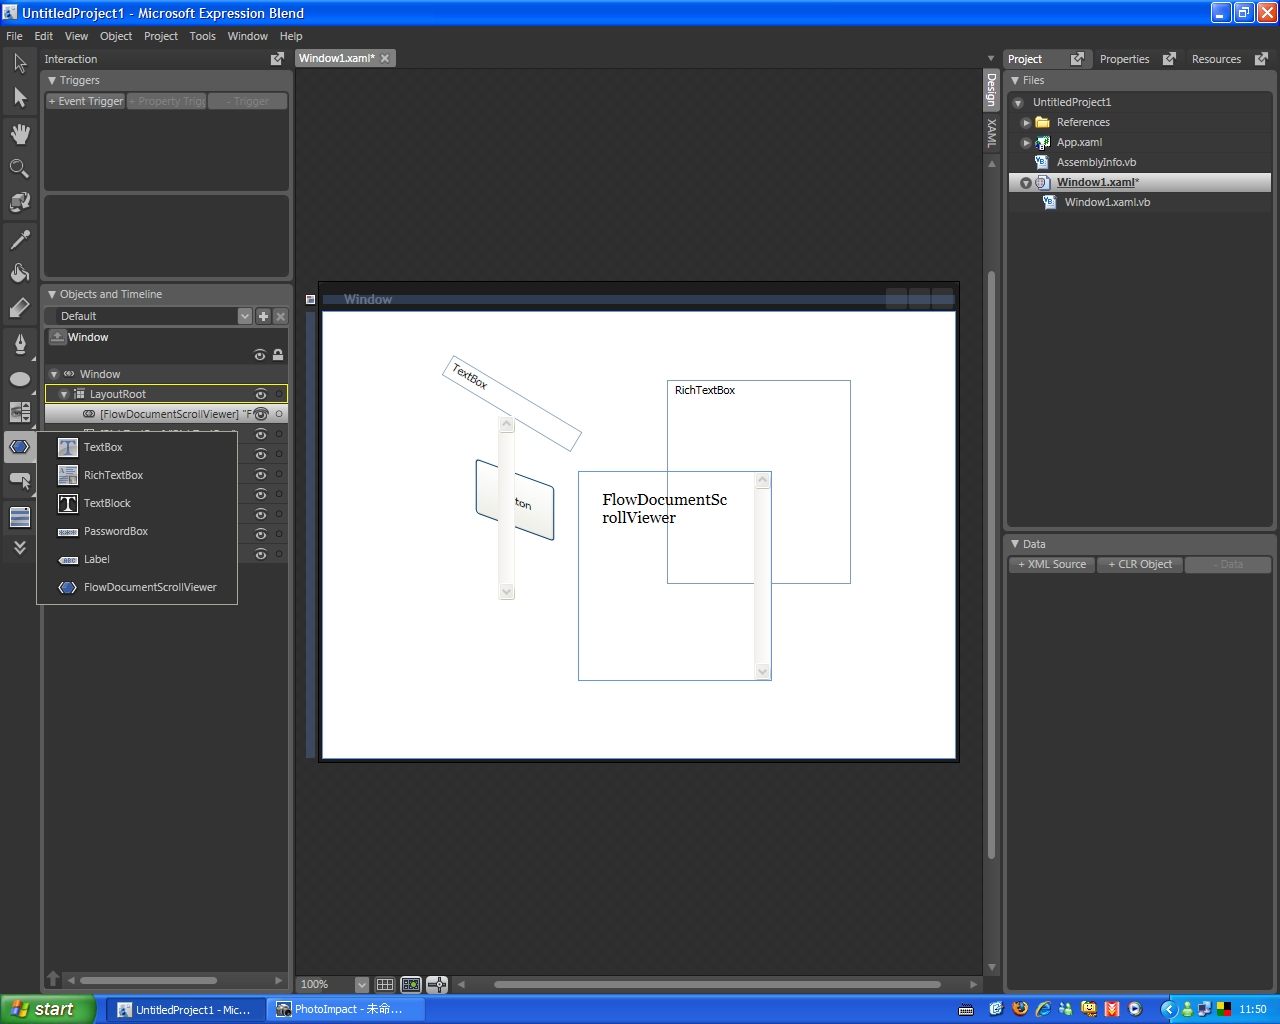The width and height of the screenshot is (1280, 1024).
Task: Click the Windows start button
Action: tap(48, 1009)
